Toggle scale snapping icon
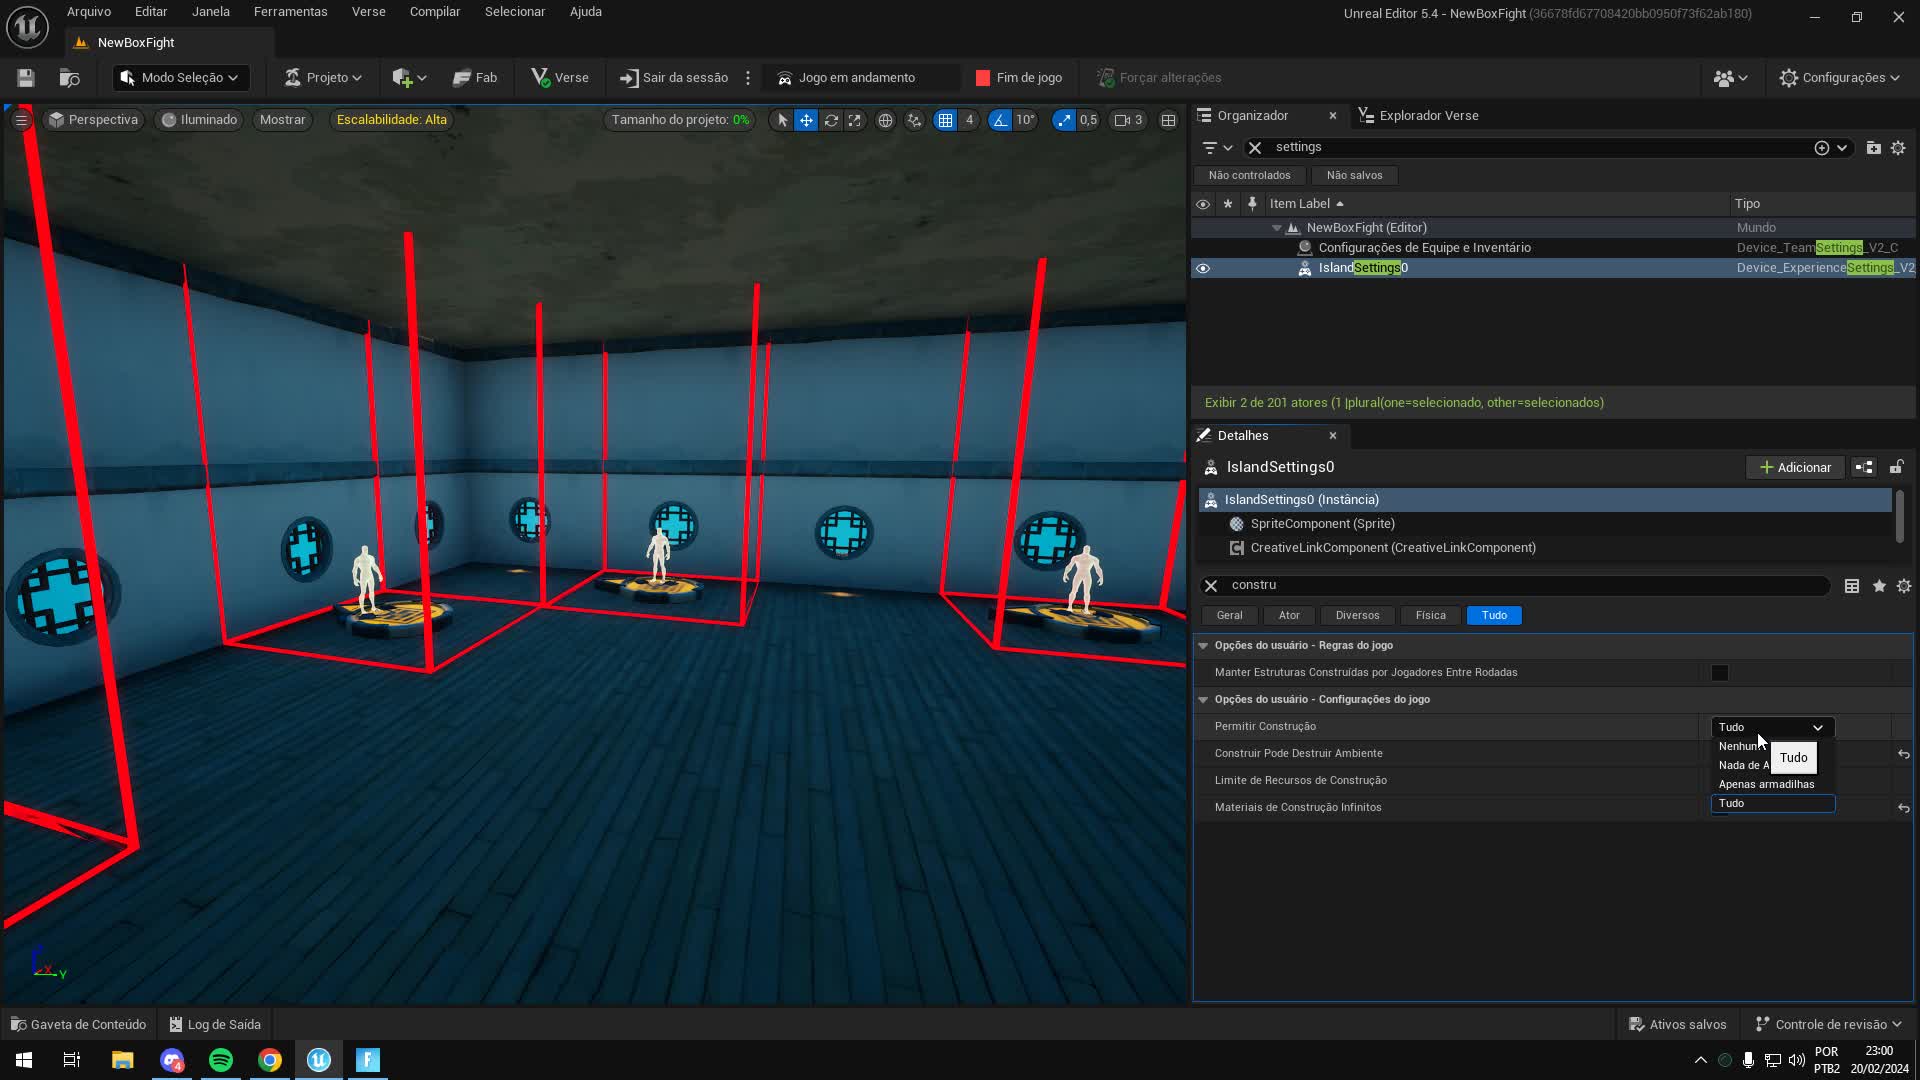Viewport: 1920px width, 1080px height. tap(1064, 120)
